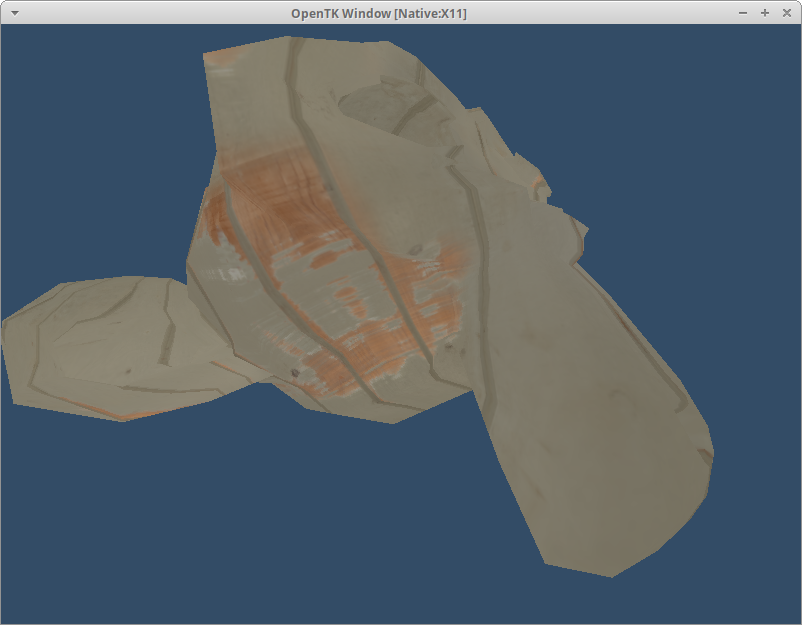Screen dimensions: 802x625
Task: Close the OpenTK Window
Action: [787, 13]
